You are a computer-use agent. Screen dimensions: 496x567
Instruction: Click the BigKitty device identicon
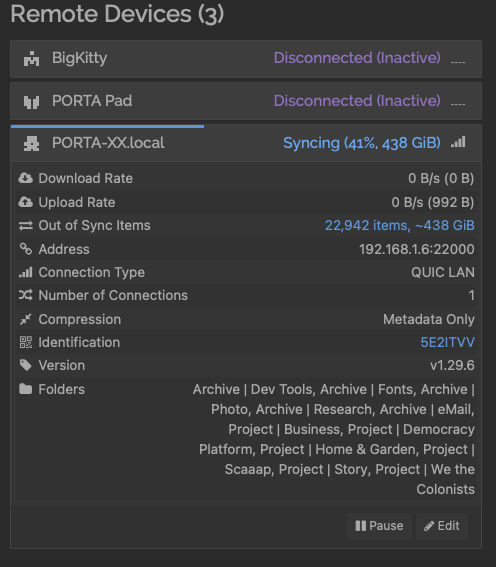(x=31, y=59)
